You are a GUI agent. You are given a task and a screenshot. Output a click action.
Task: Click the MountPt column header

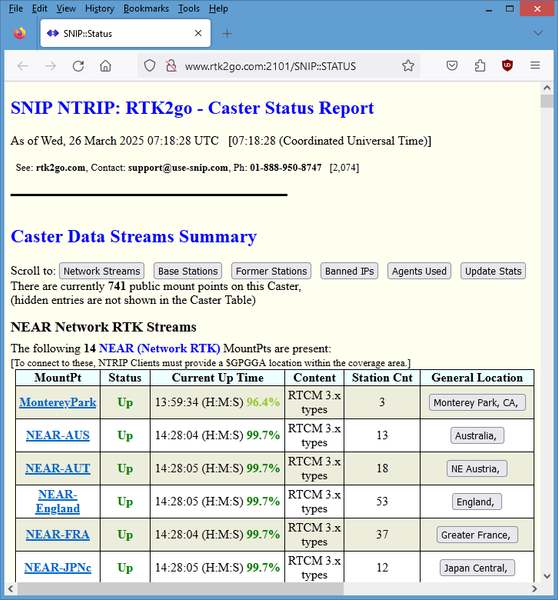[58, 378]
